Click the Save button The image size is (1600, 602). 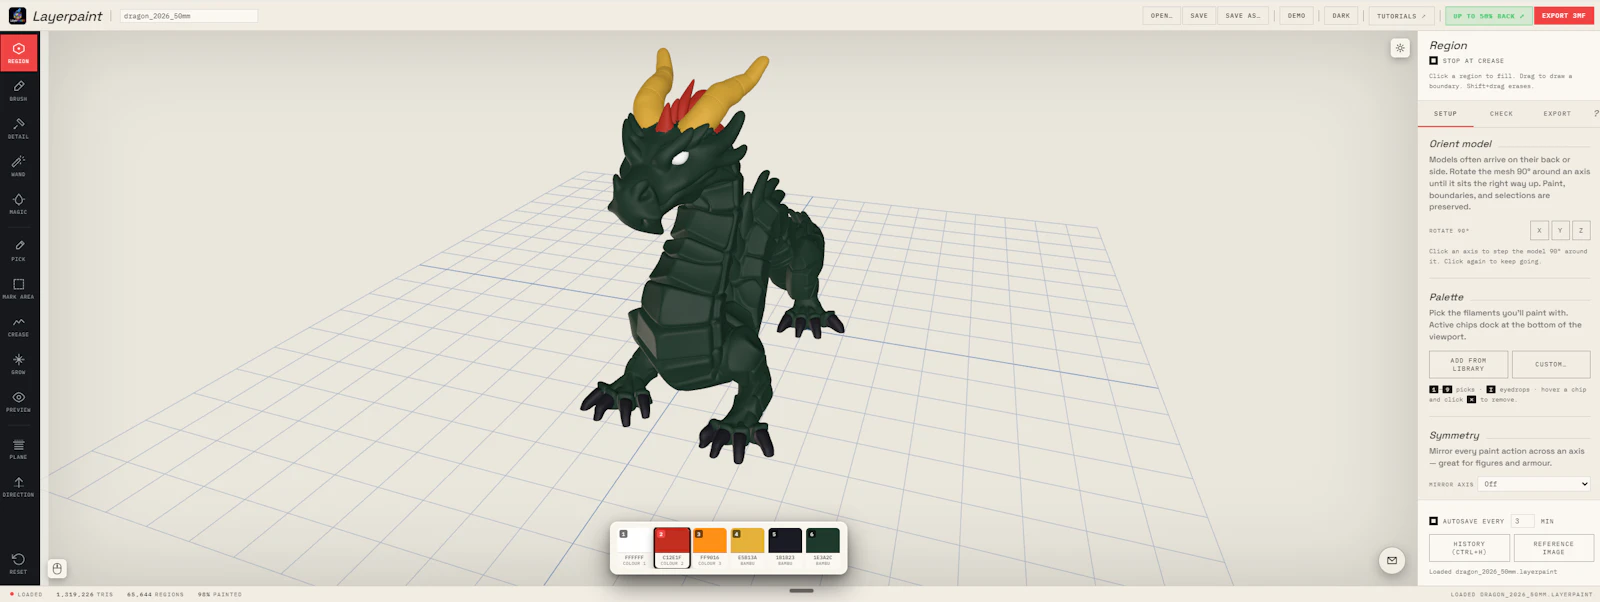pyautogui.click(x=1199, y=16)
